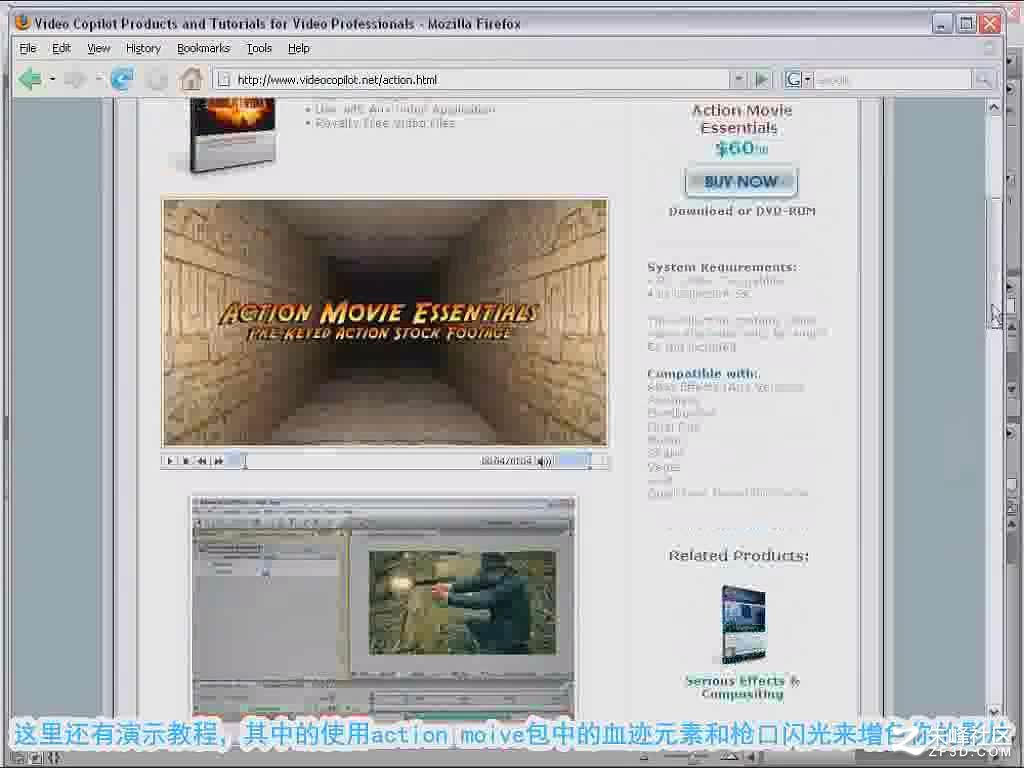The height and width of the screenshot is (768, 1024).
Task: Open the After Effects tutorial screenshot thumbnail
Action: click(383, 609)
